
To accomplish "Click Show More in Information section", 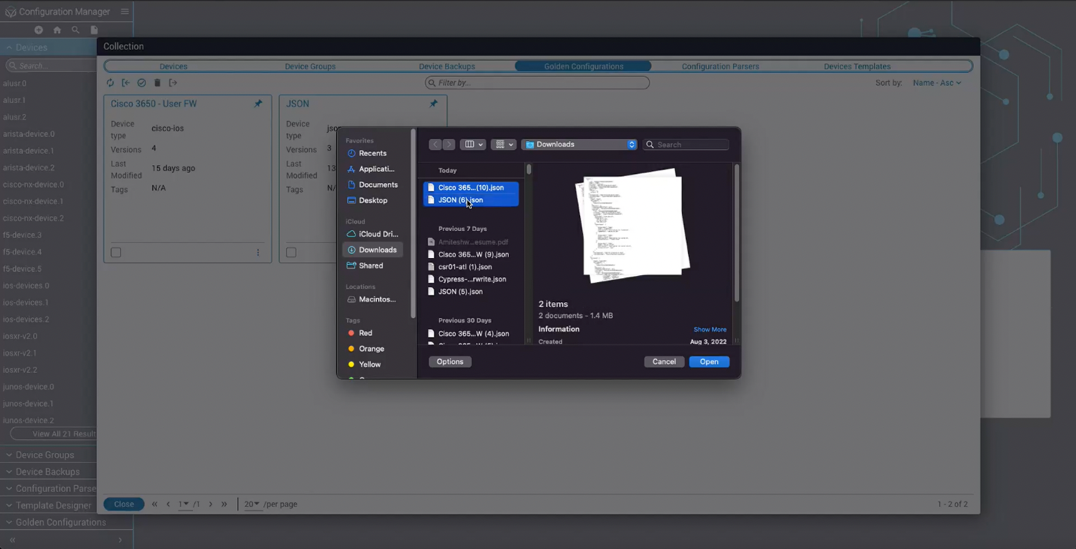I will pos(710,330).
